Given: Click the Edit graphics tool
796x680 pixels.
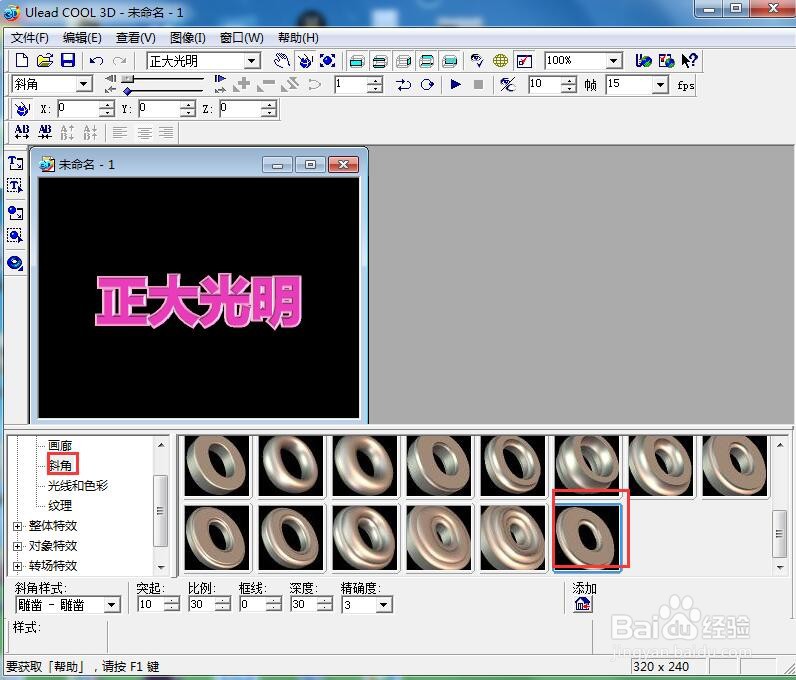Looking at the screenshot, I should (x=15, y=236).
